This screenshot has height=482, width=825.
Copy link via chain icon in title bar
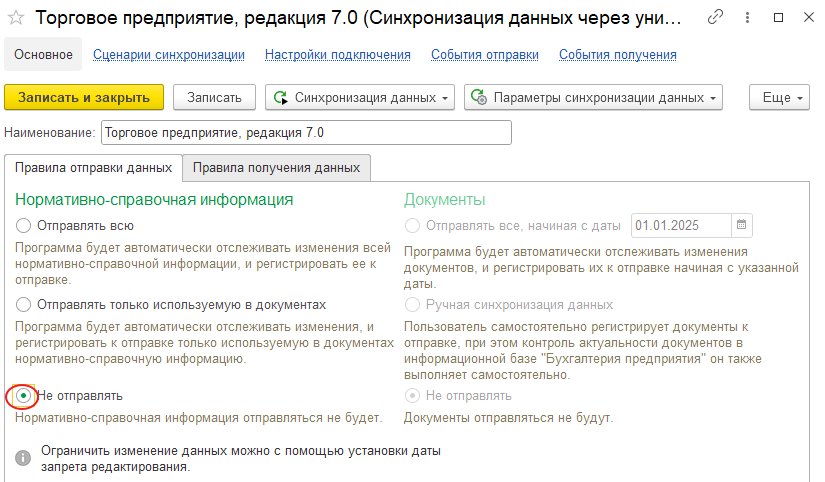coord(715,17)
